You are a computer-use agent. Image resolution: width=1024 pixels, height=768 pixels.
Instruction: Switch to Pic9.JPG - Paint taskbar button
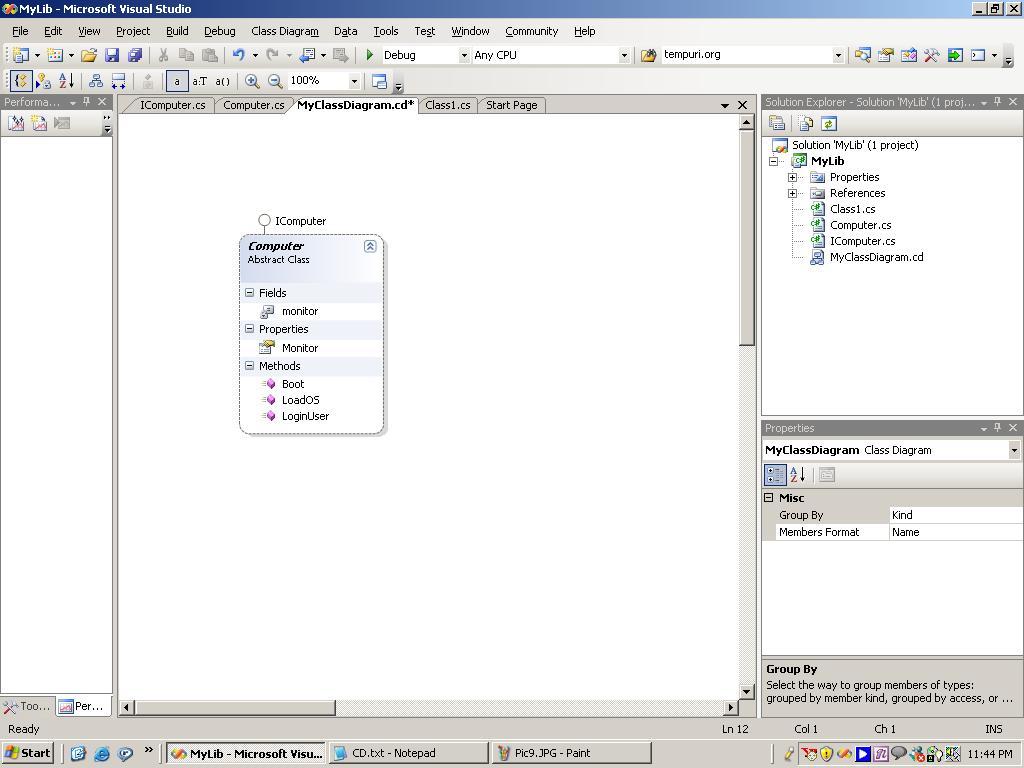[571, 753]
